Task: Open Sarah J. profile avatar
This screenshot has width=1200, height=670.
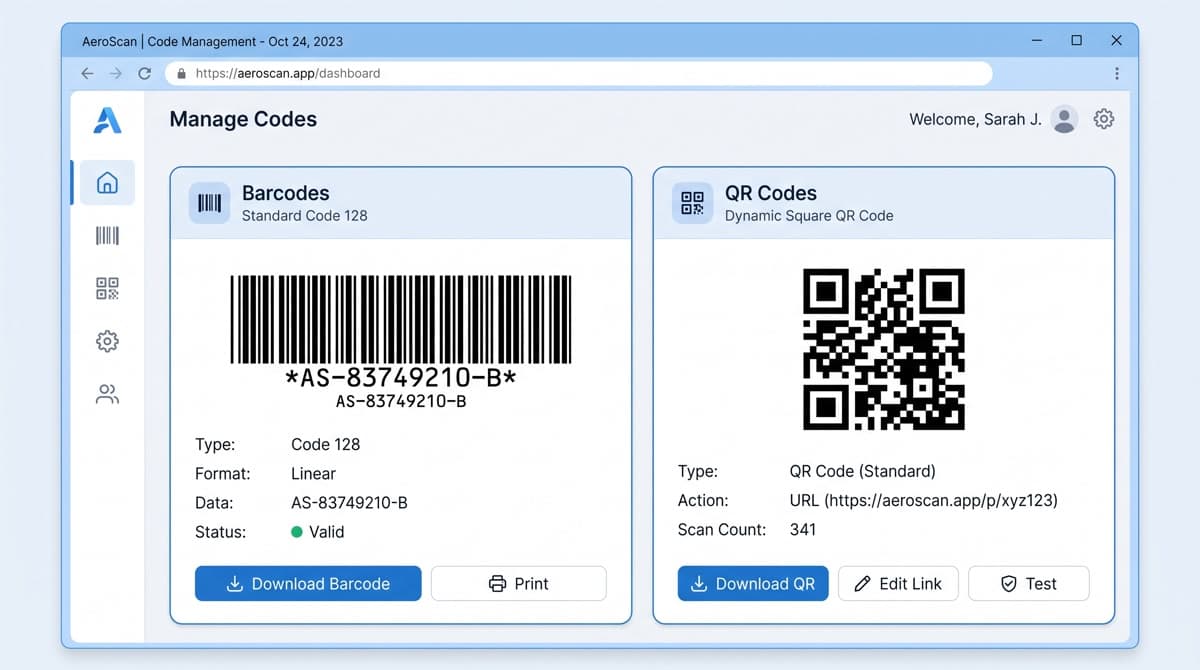Action: point(1065,119)
